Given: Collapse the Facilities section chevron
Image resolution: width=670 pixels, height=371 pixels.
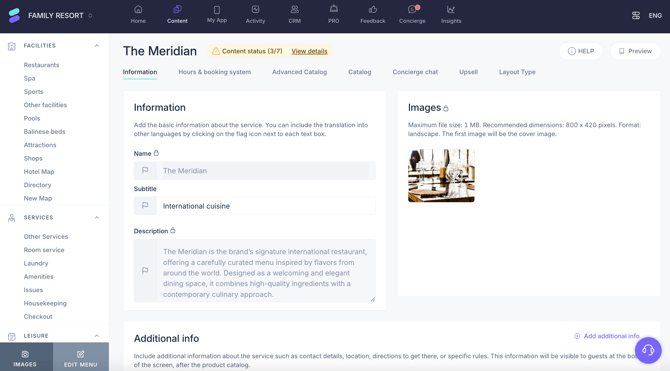Looking at the screenshot, I should [x=97, y=46].
